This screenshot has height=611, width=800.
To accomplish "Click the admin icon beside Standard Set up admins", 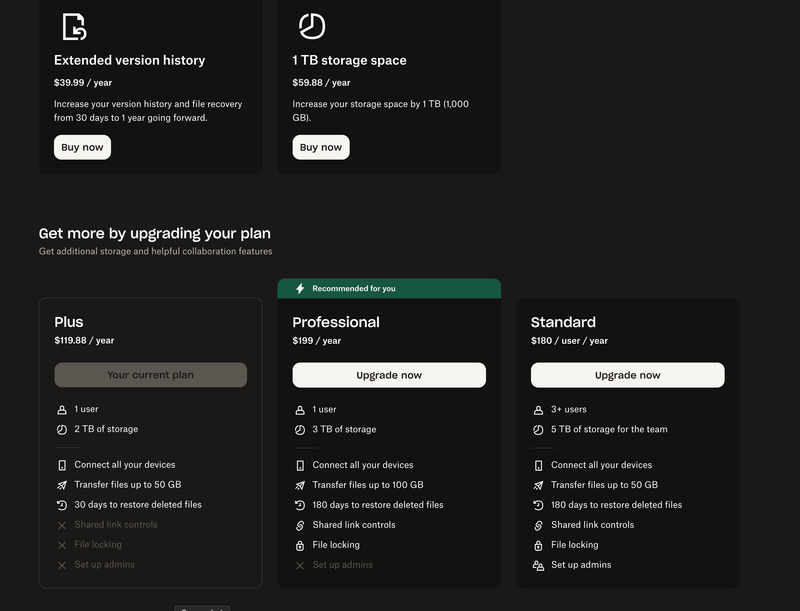I will pyautogui.click(x=539, y=566).
